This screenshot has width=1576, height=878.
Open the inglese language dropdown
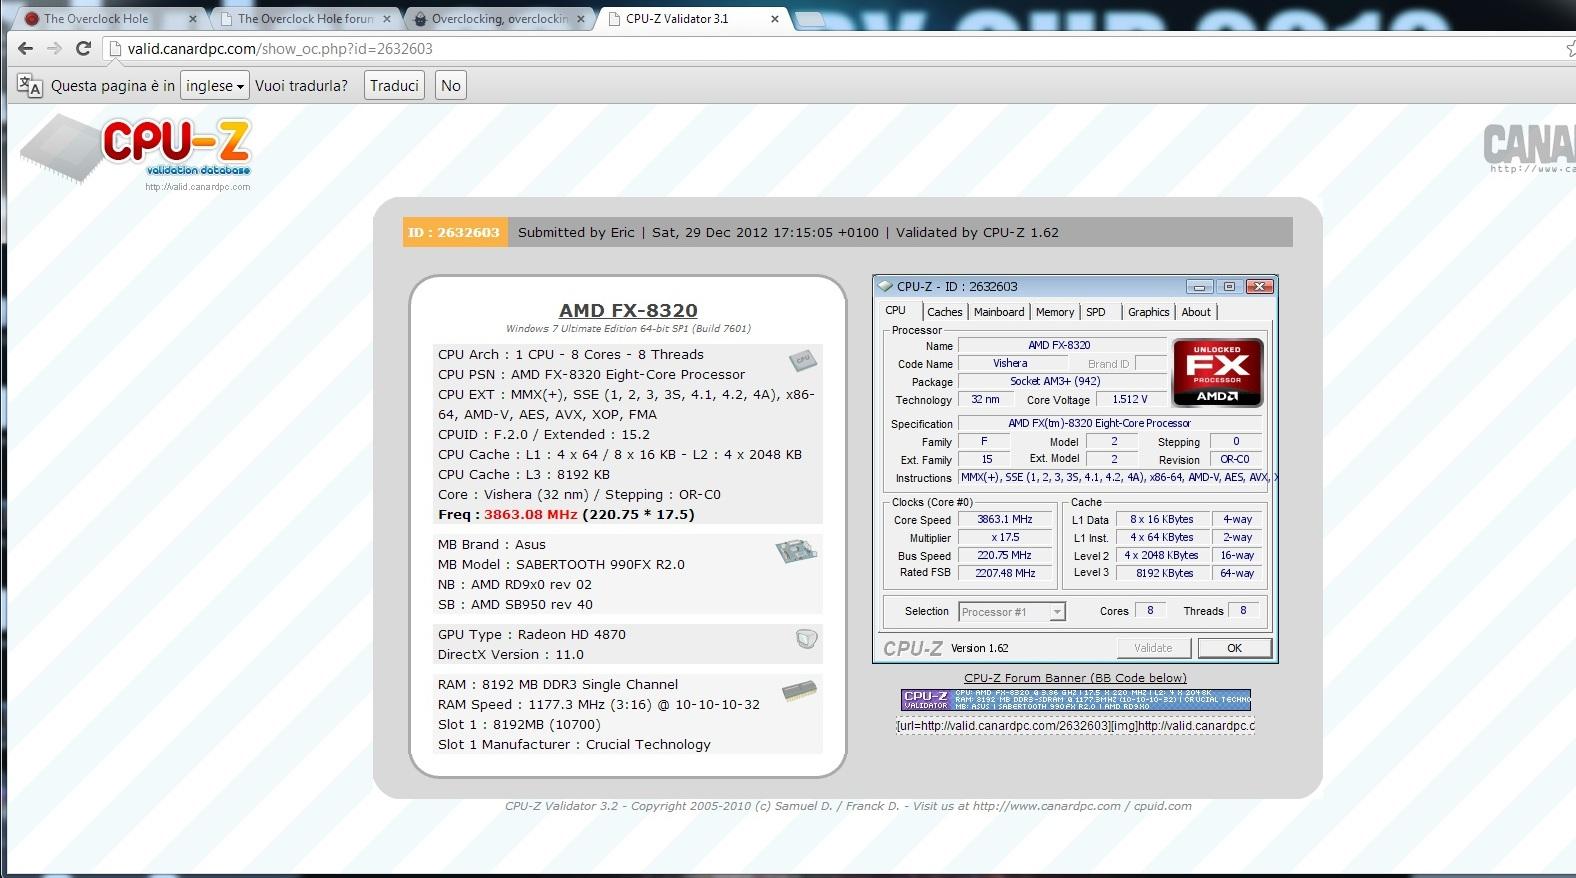[x=215, y=86]
